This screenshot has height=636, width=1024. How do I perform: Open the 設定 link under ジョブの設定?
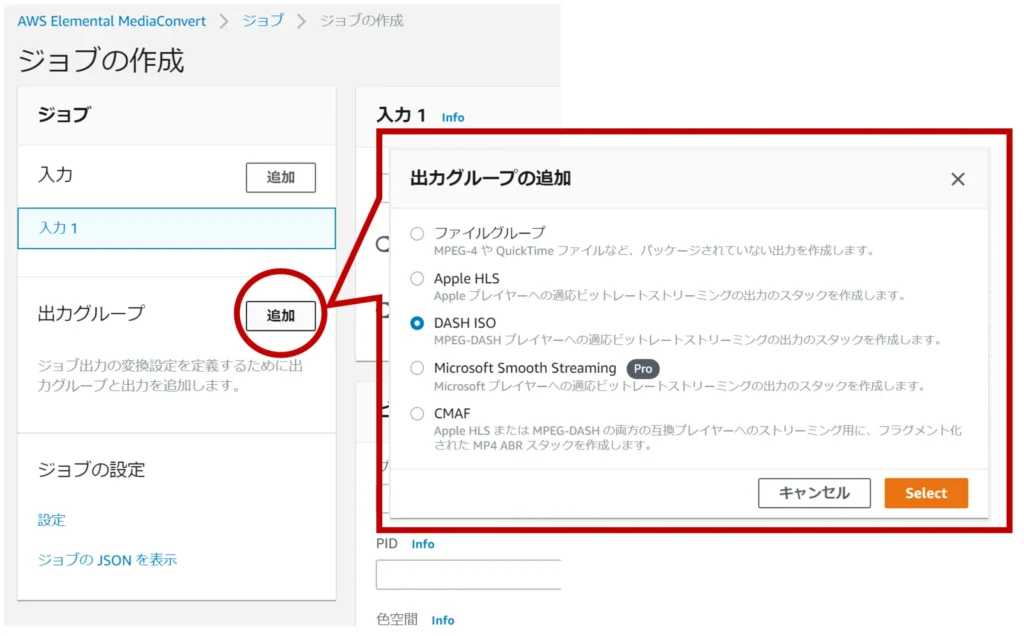52,520
